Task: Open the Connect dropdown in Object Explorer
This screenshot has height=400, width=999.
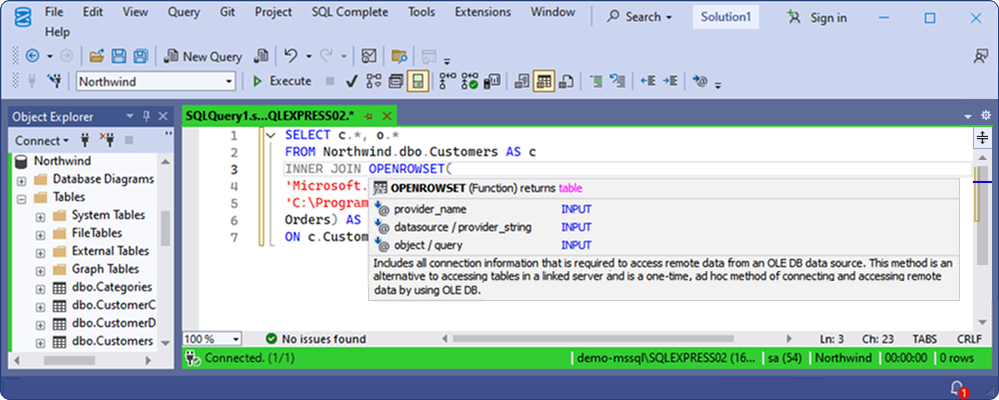Action: [42, 140]
